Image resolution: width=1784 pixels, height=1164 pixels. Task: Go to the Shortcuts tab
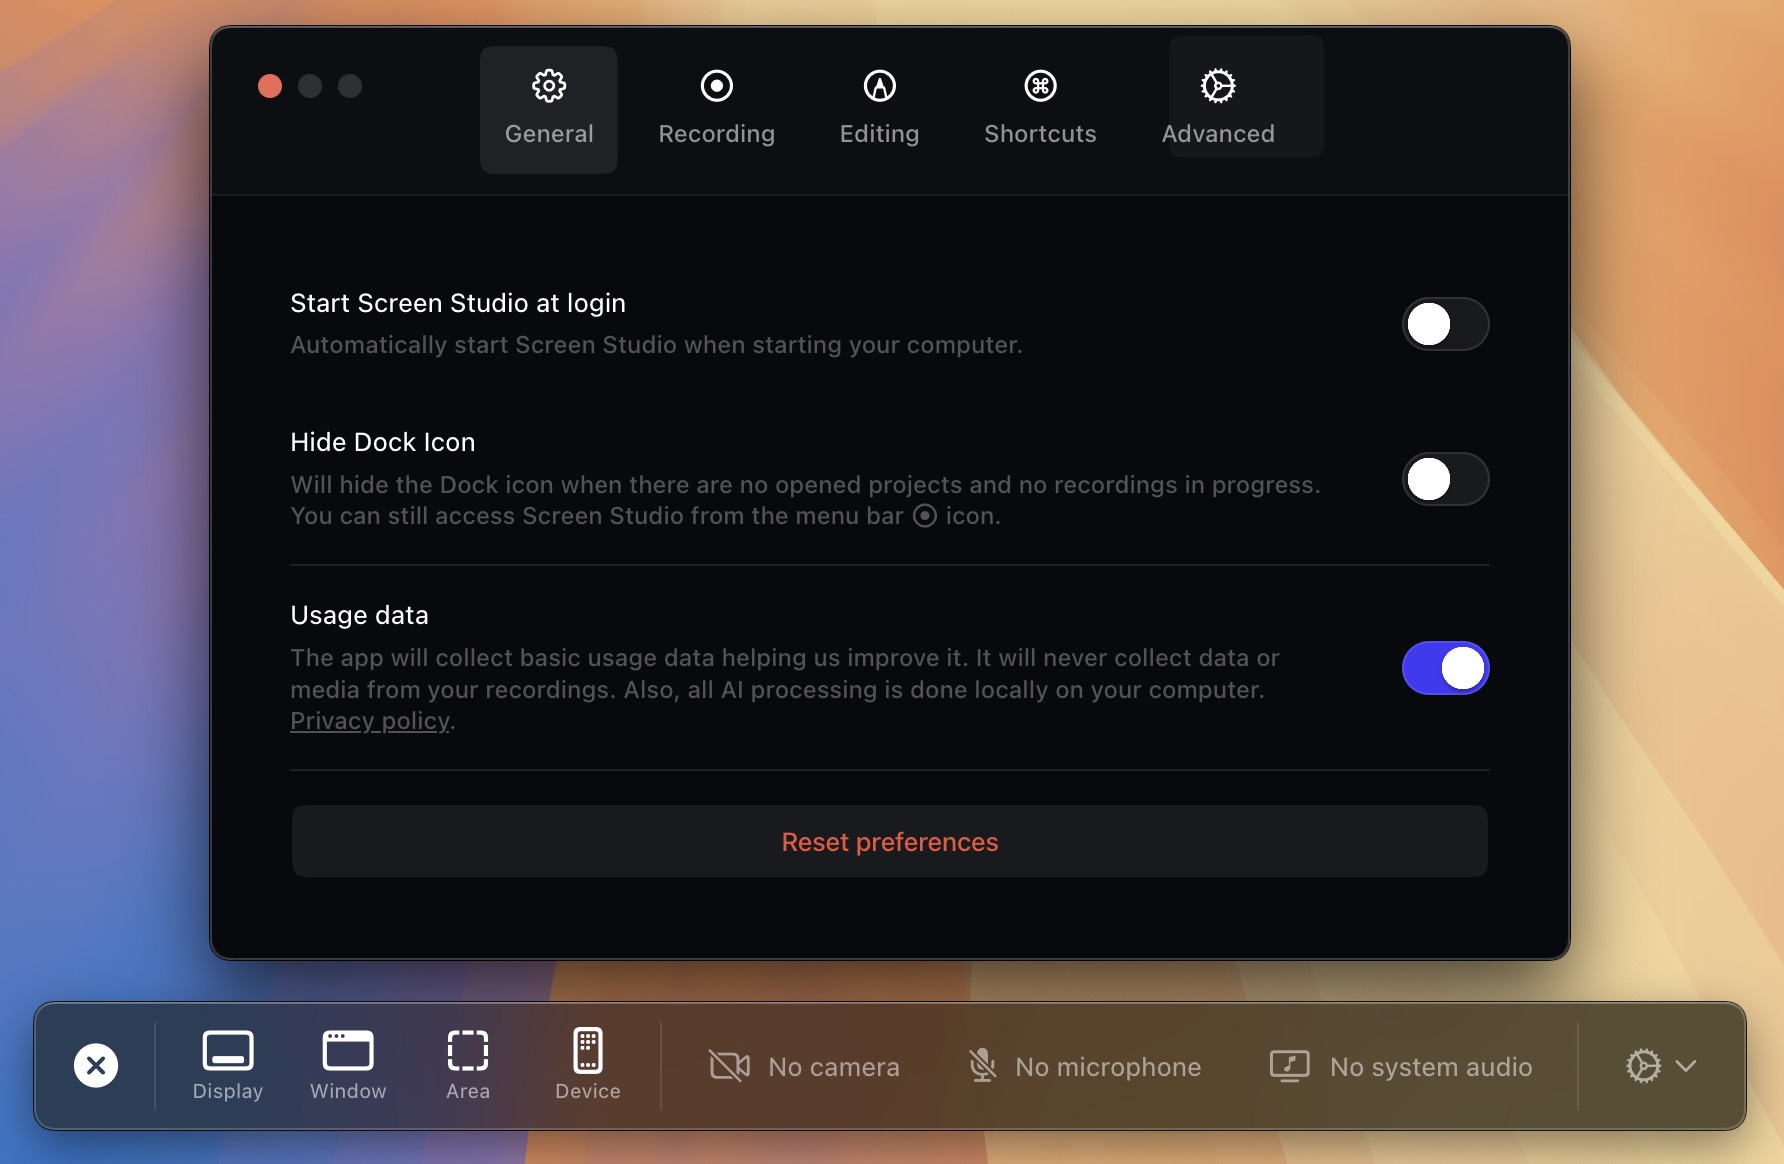pyautogui.click(x=1040, y=109)
